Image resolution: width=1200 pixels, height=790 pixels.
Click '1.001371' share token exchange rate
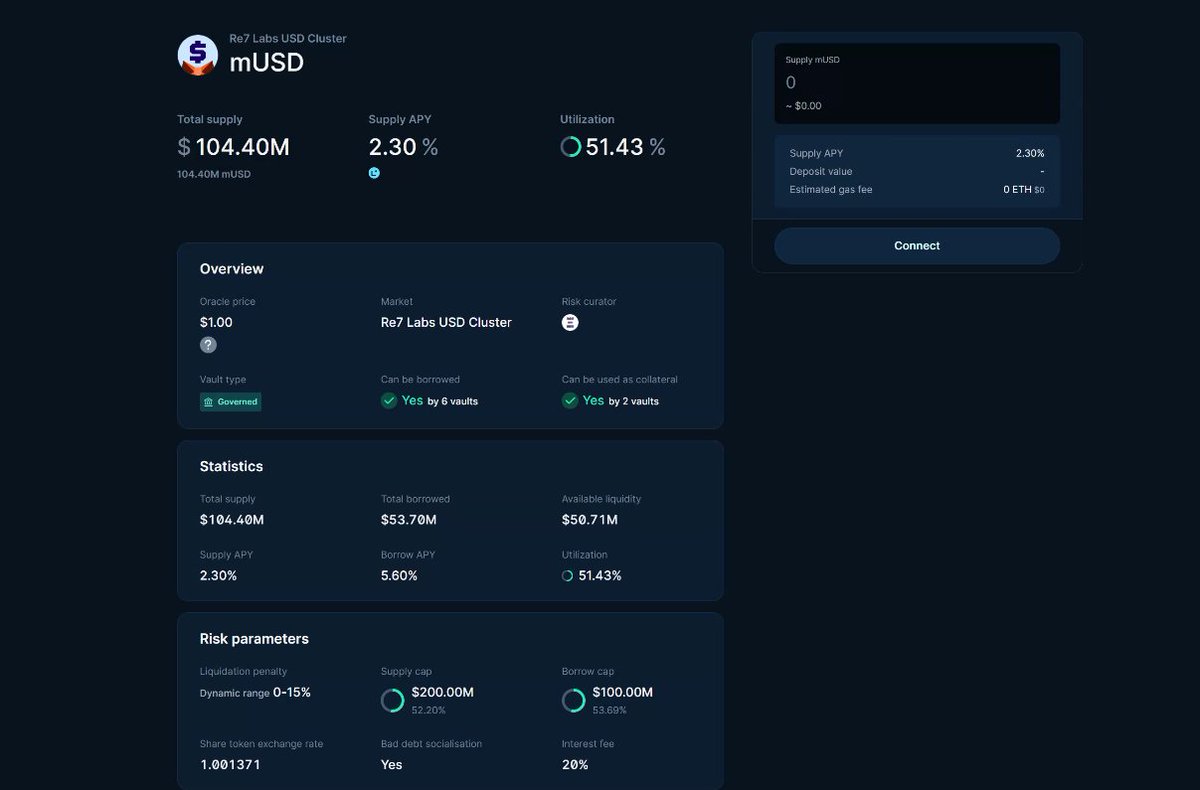click(x=231, y=765)
